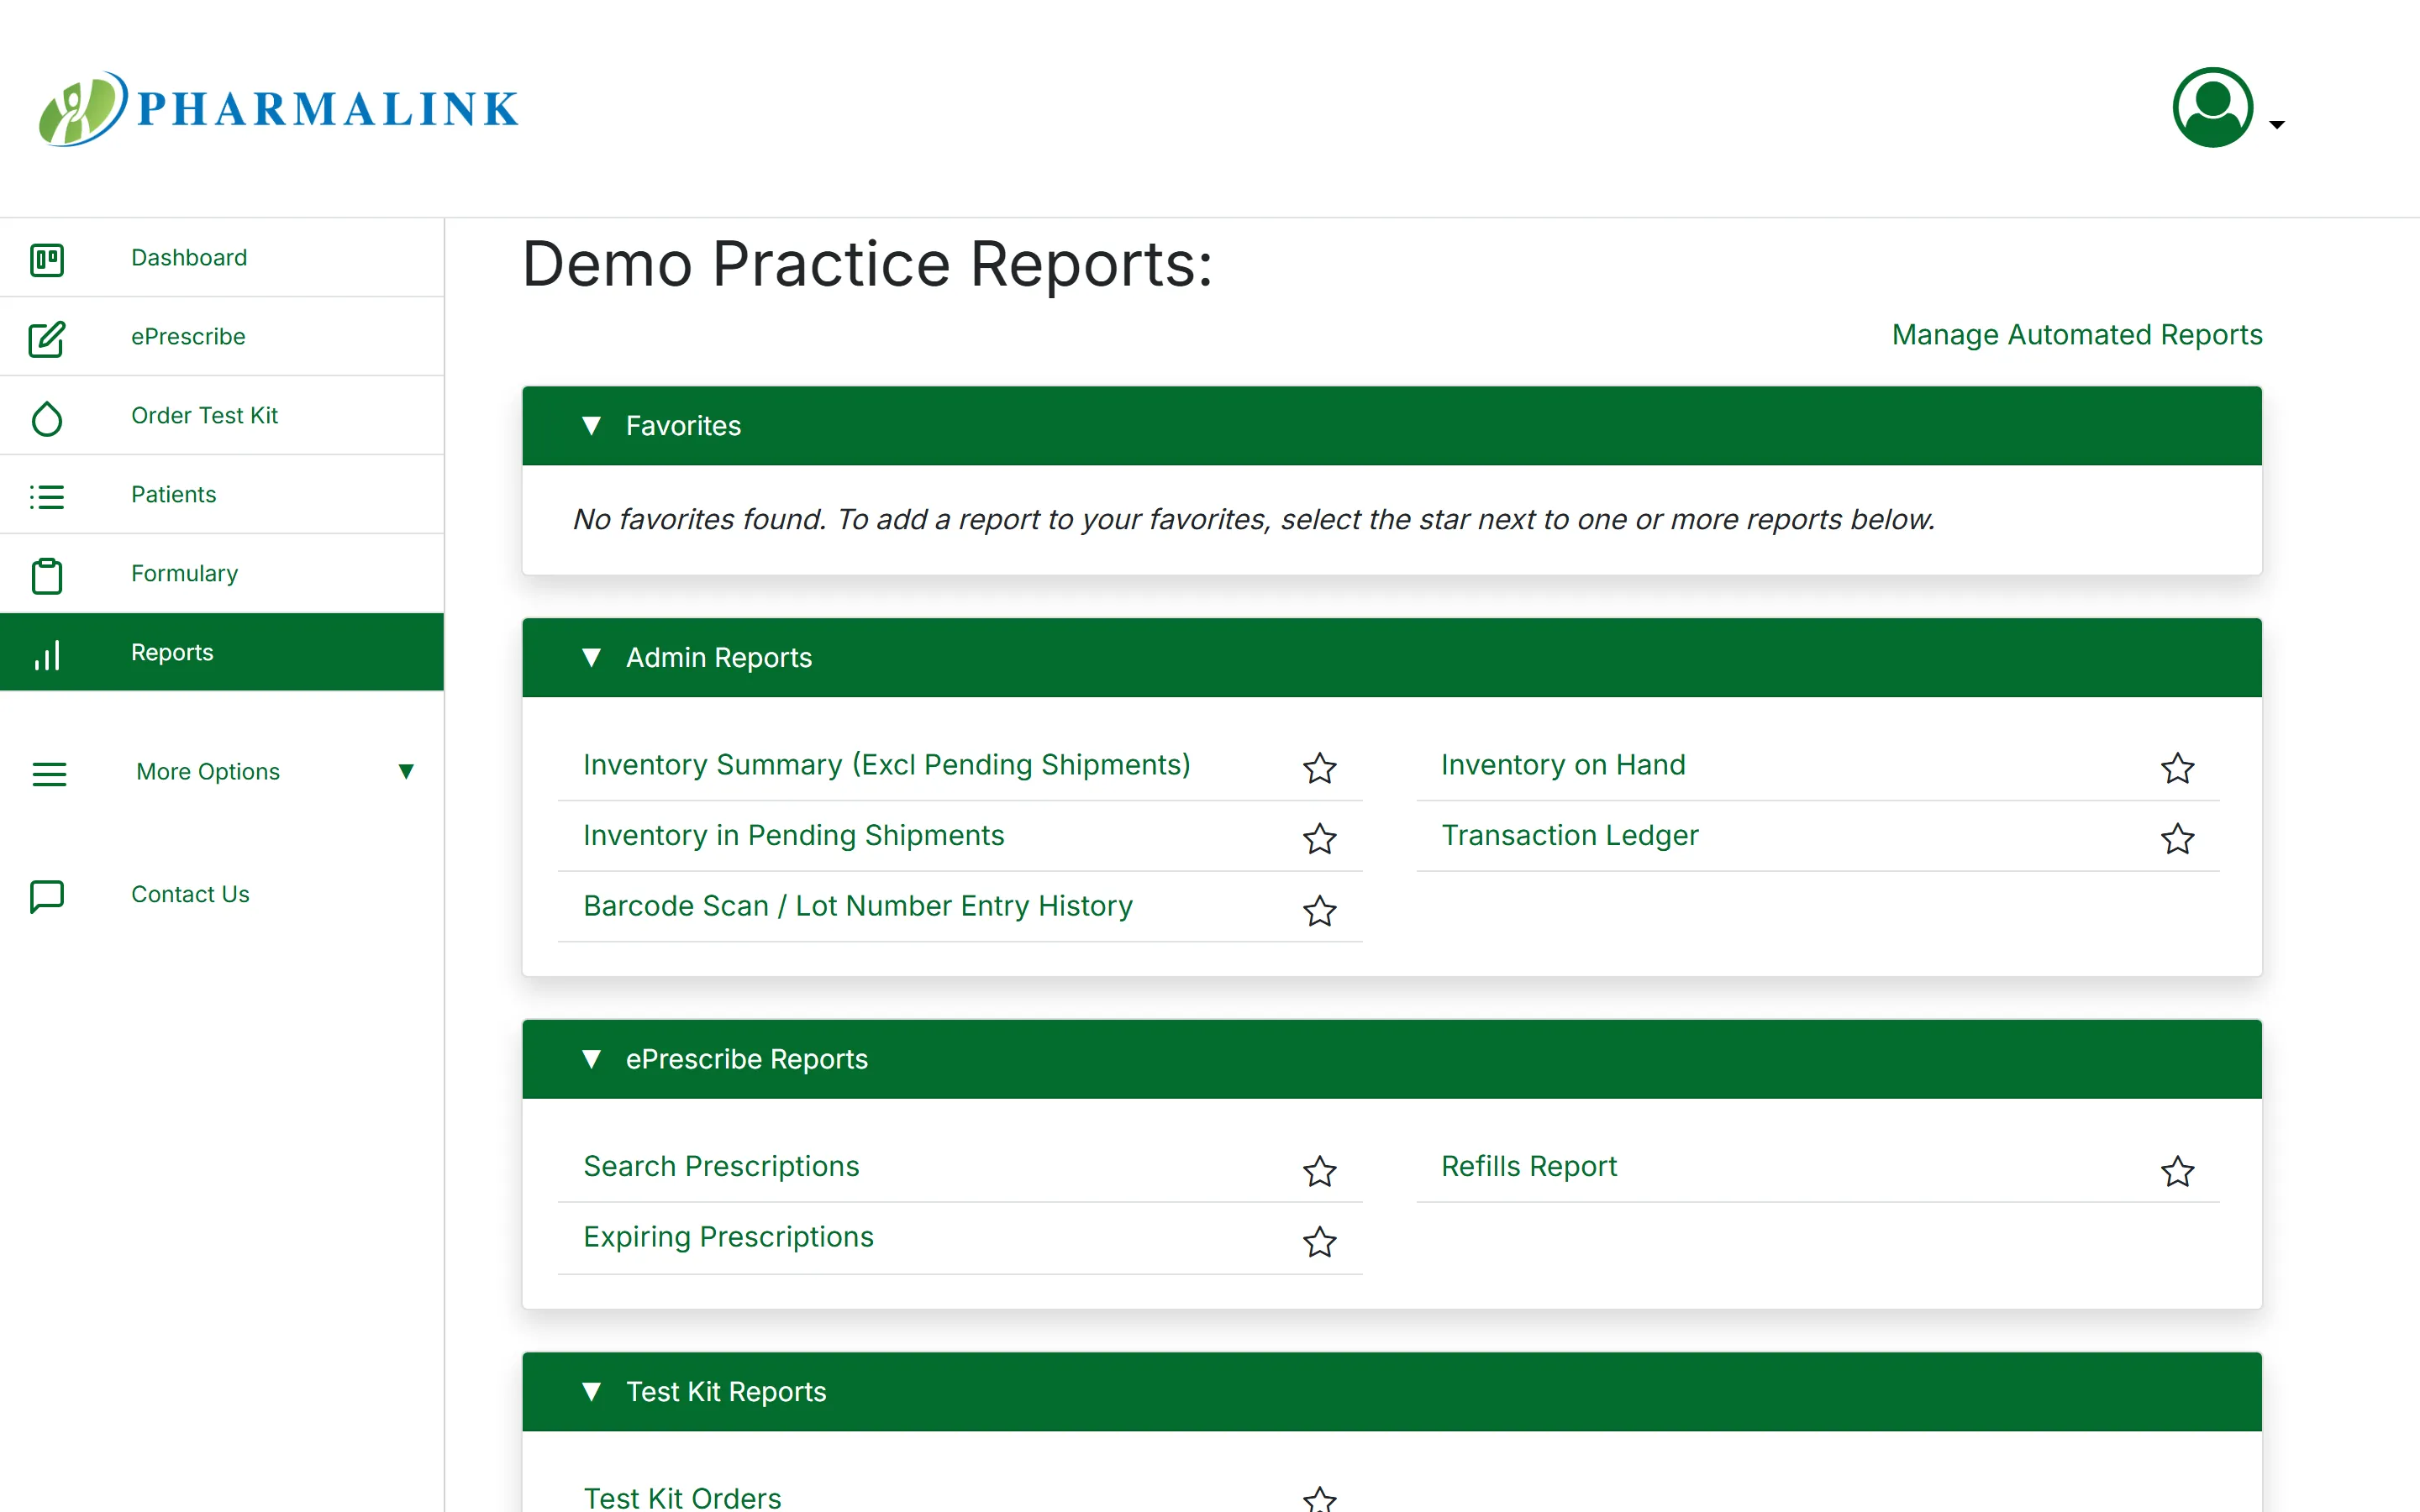Click the Dashboard sidebar icon

(x=47, y=259)
